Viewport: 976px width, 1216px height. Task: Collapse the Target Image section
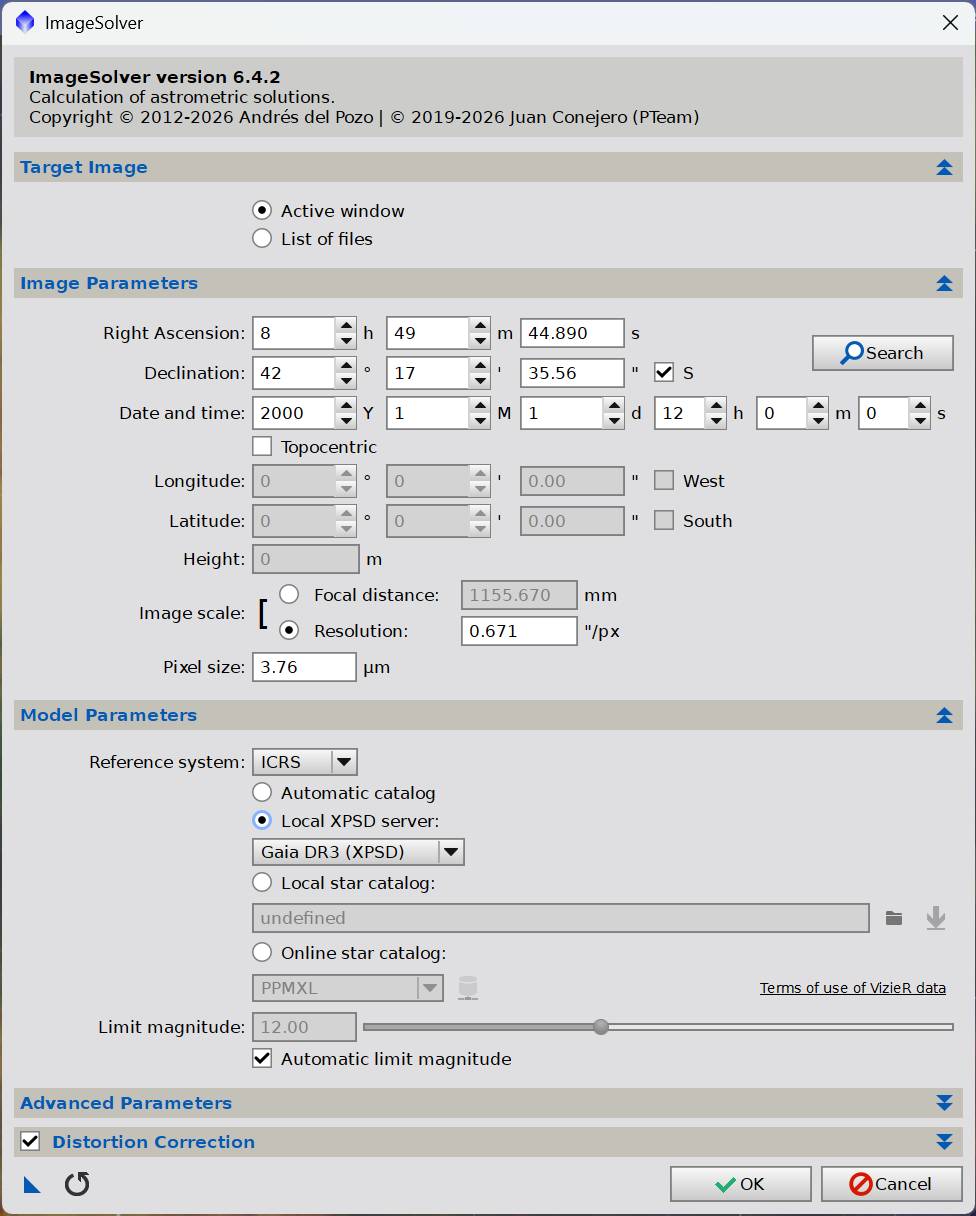point(944,168)
